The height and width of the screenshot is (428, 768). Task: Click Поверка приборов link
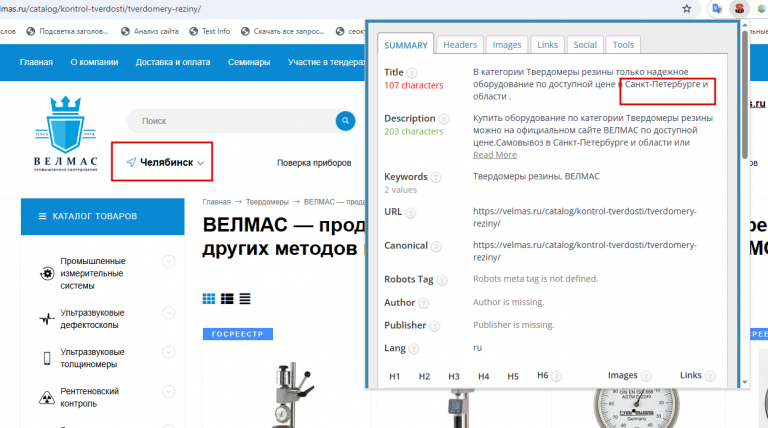[314, 163]
